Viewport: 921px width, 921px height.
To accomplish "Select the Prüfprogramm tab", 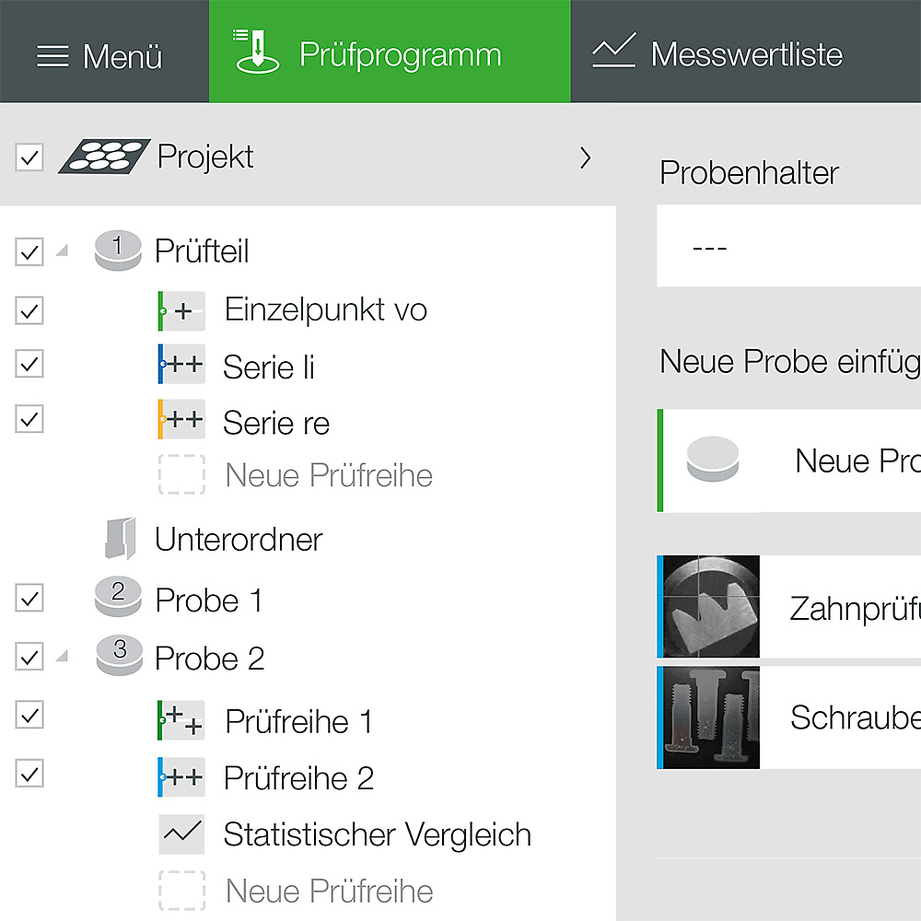I will (x=389, y=52).
